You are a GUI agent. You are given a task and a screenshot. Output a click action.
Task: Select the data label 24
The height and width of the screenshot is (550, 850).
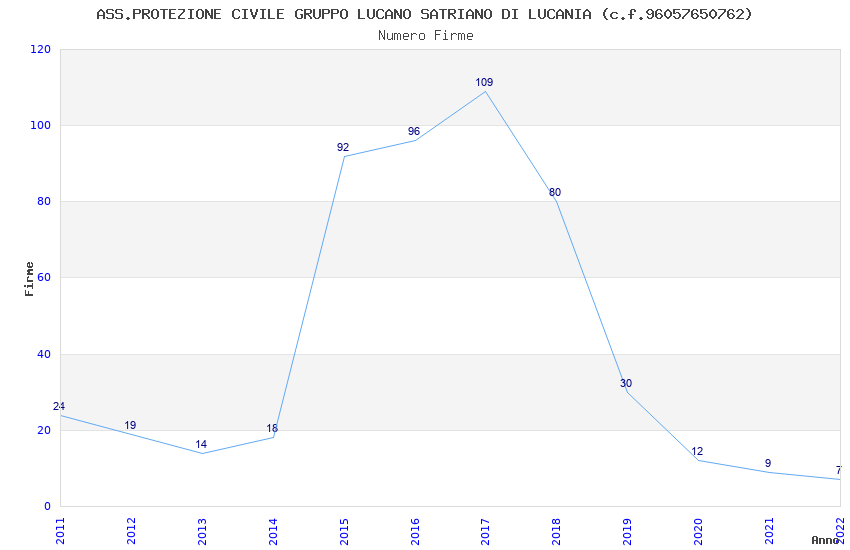pos(59,406)
